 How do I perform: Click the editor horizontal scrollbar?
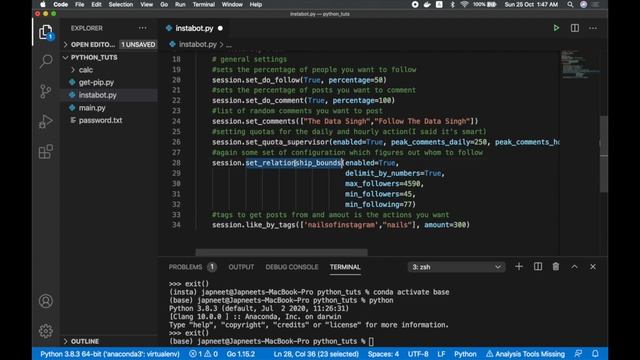[x=281, y=252]
